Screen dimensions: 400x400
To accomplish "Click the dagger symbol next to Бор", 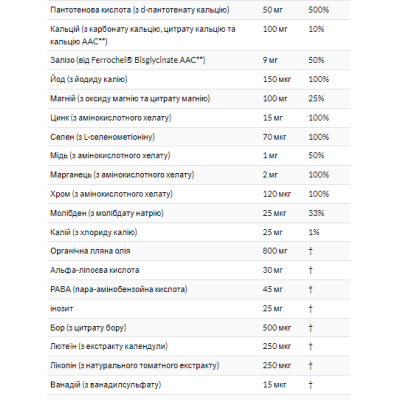I will click(311, 328).
